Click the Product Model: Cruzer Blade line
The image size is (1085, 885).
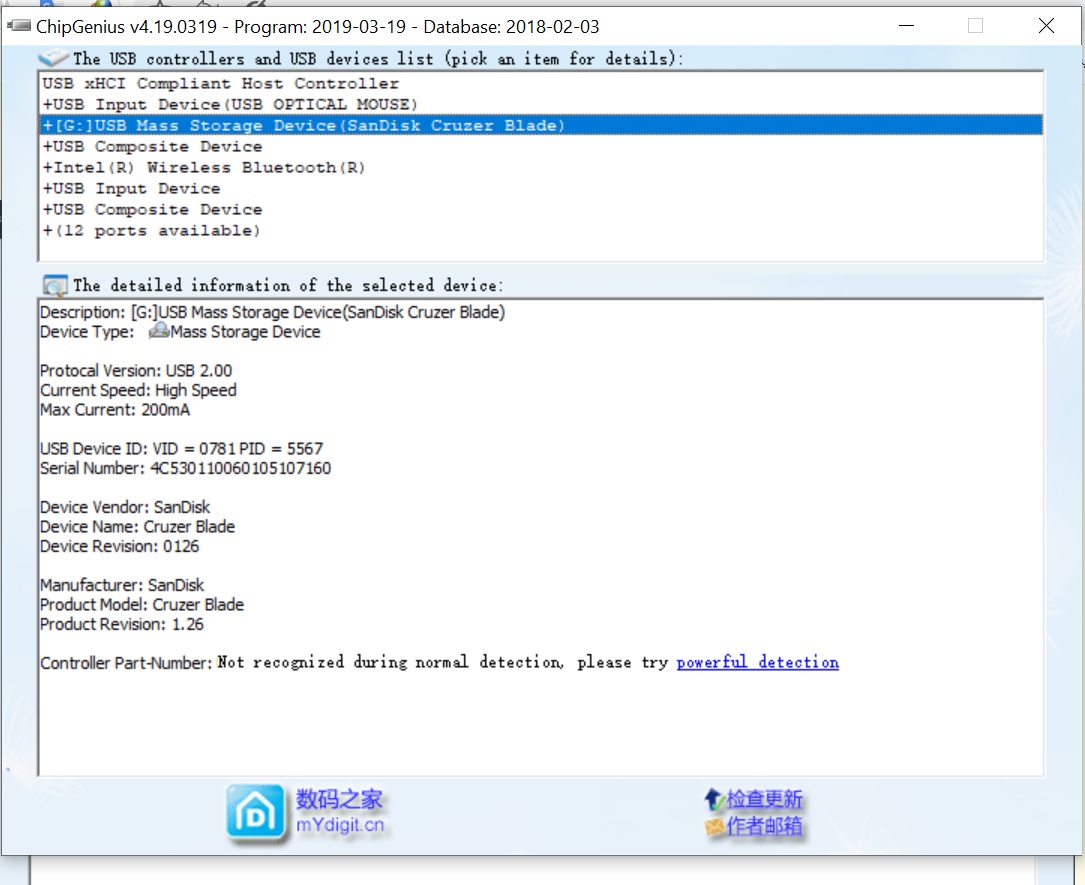(142, 605)
